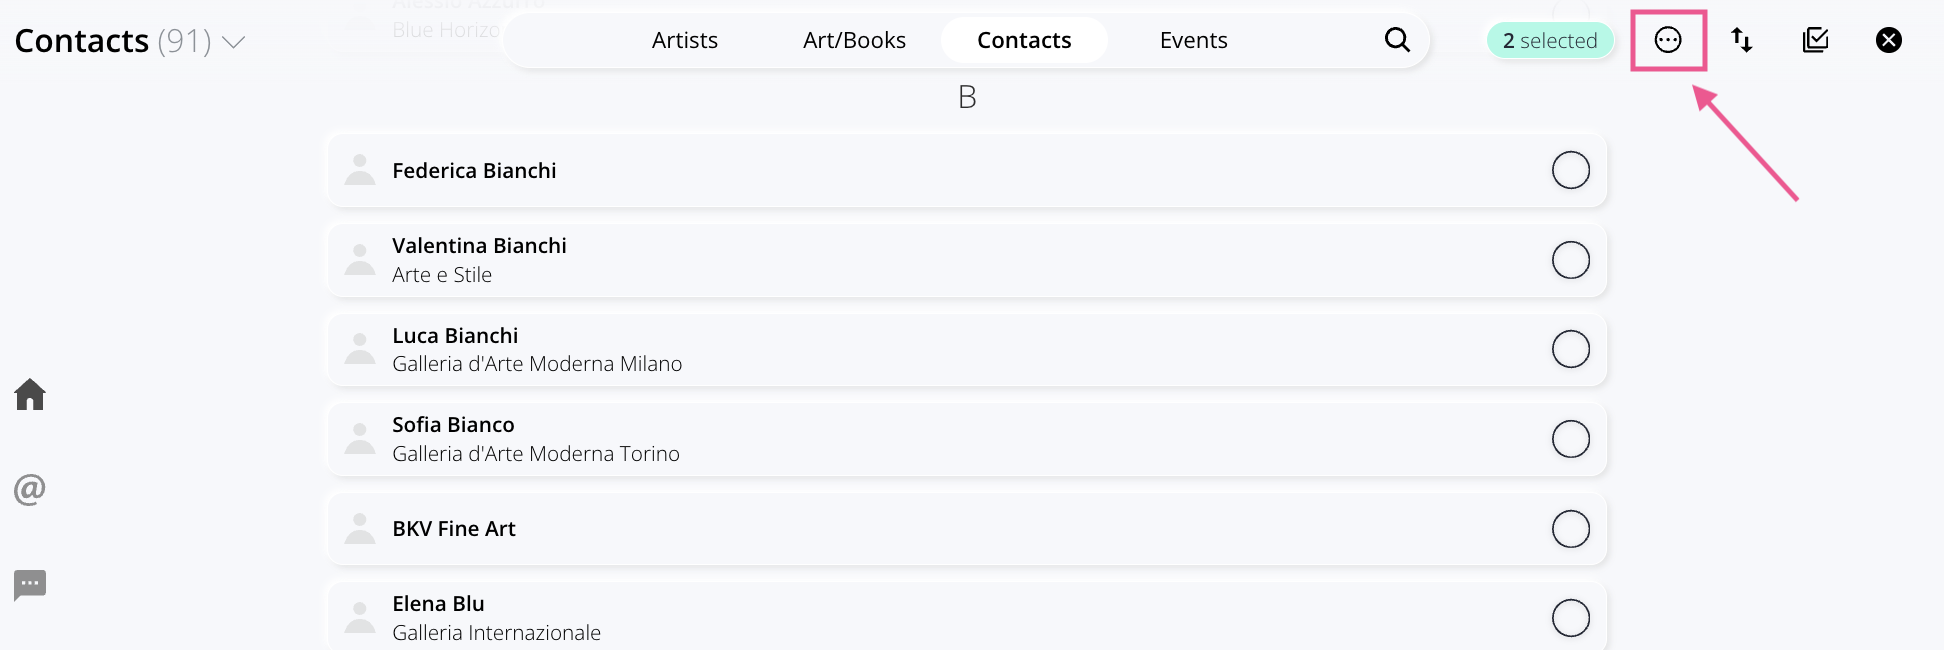Viewport: 1944px width, 650px height.
Task: Select the Federica Bianchi checkbox circle
Action: point(1571,170)
